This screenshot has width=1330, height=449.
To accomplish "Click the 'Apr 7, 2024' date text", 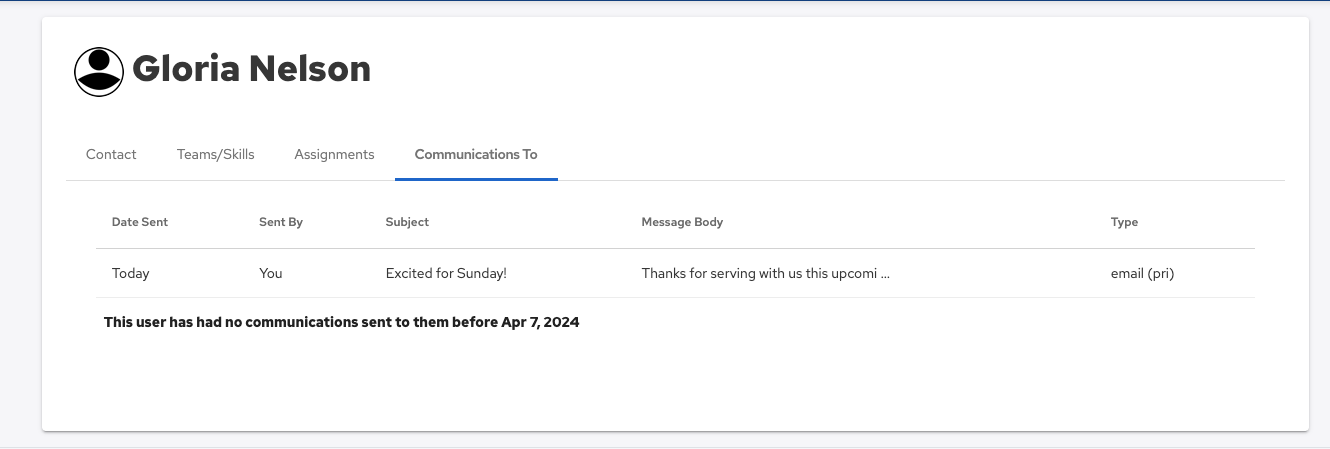I will (x=540, y=322).
